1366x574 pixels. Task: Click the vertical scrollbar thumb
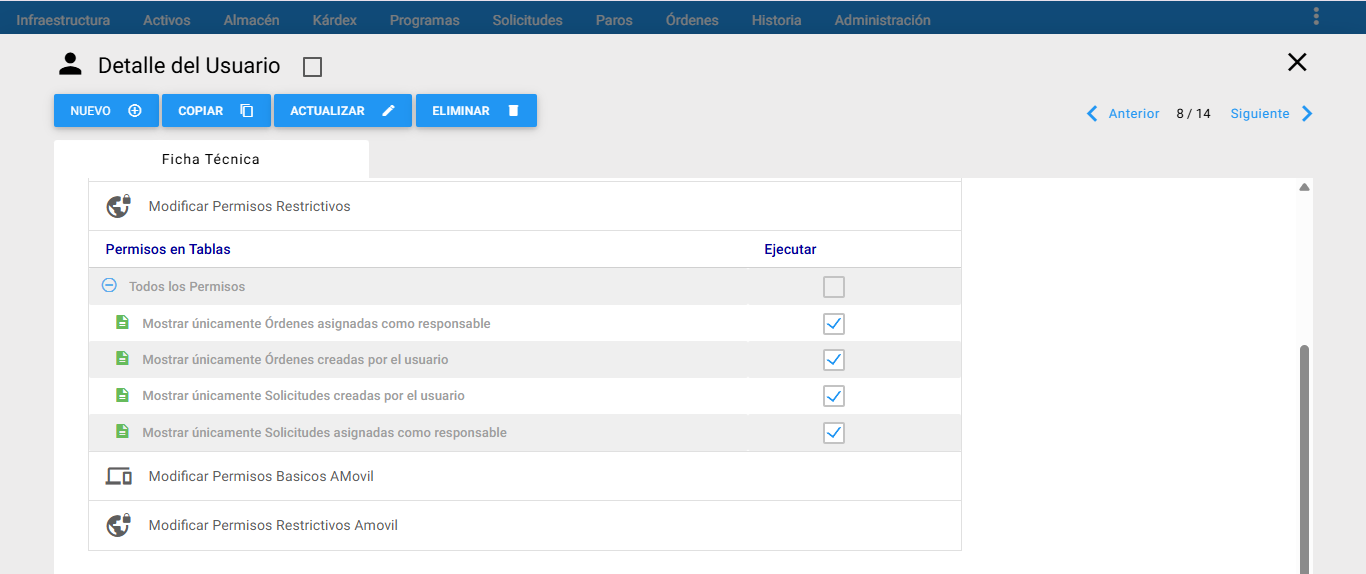1304,459
